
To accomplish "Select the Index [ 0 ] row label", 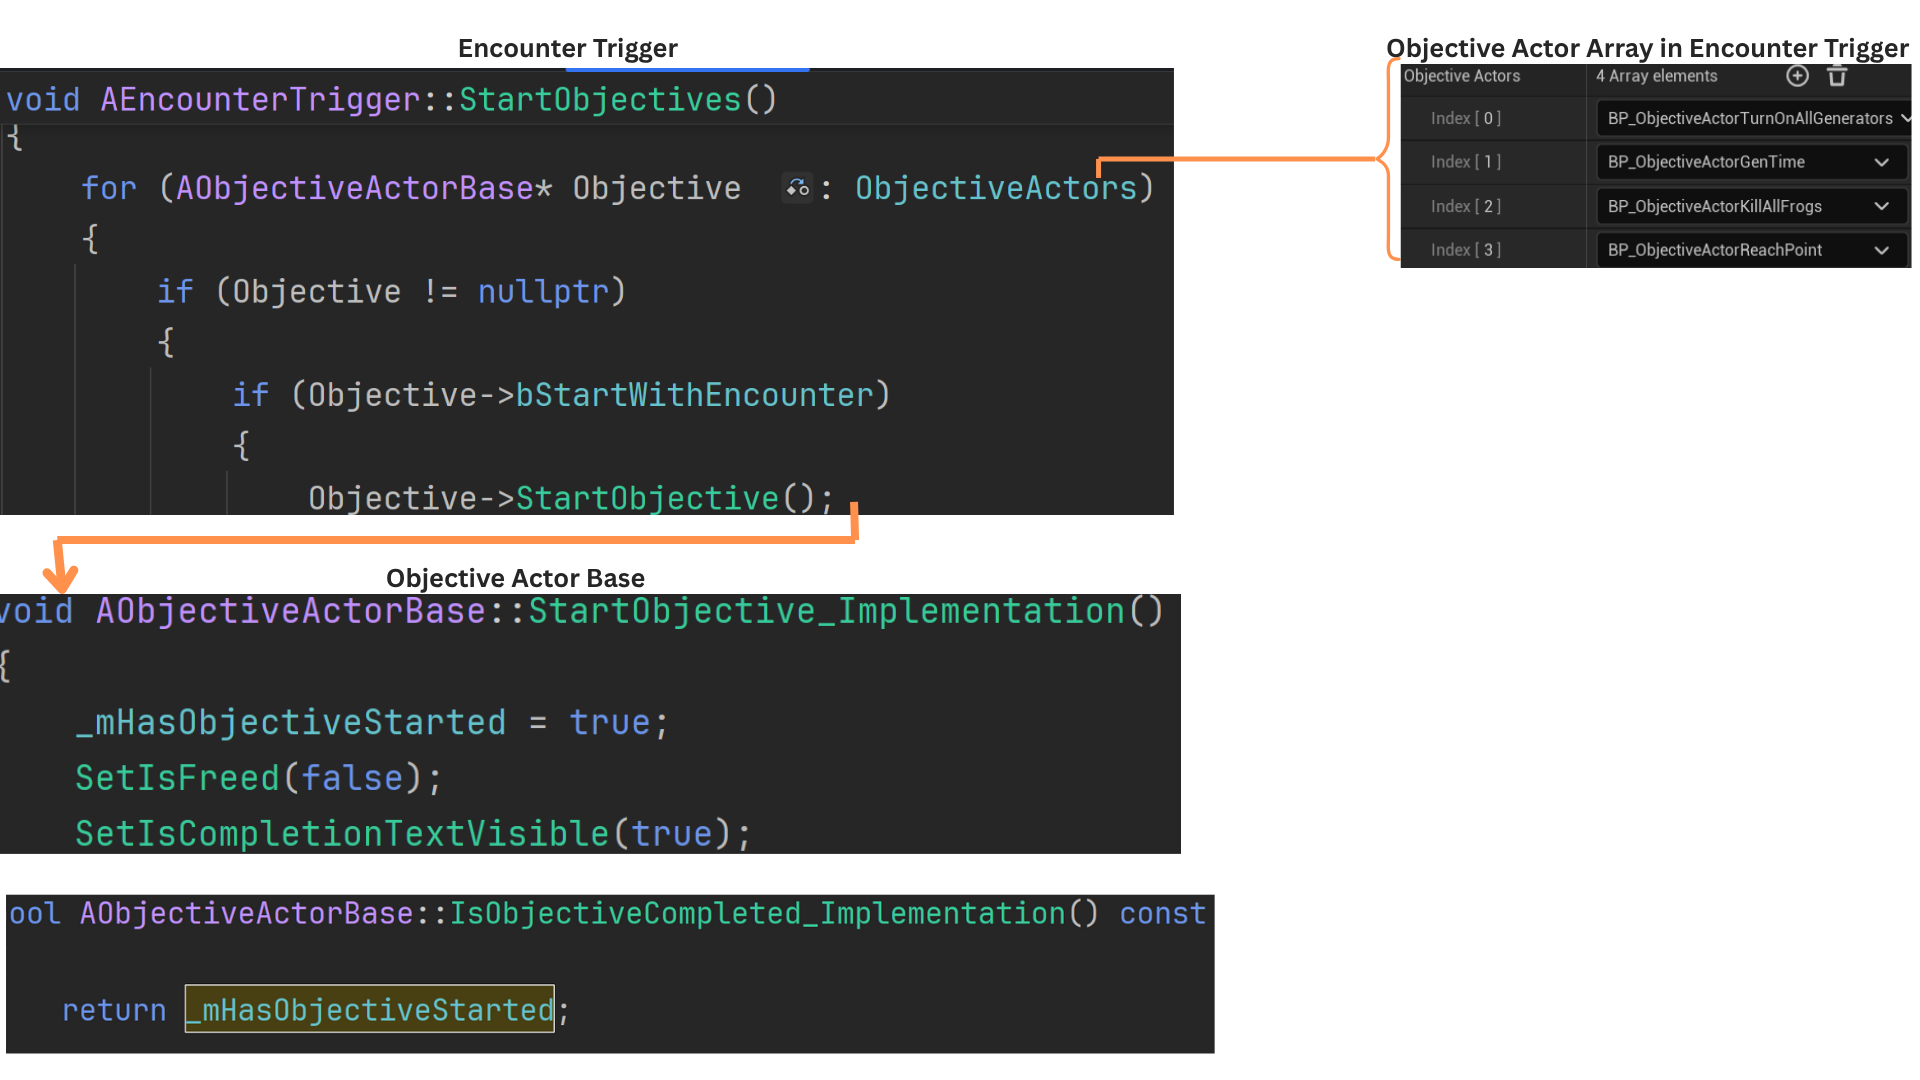I will click(x=1465, y=118).
